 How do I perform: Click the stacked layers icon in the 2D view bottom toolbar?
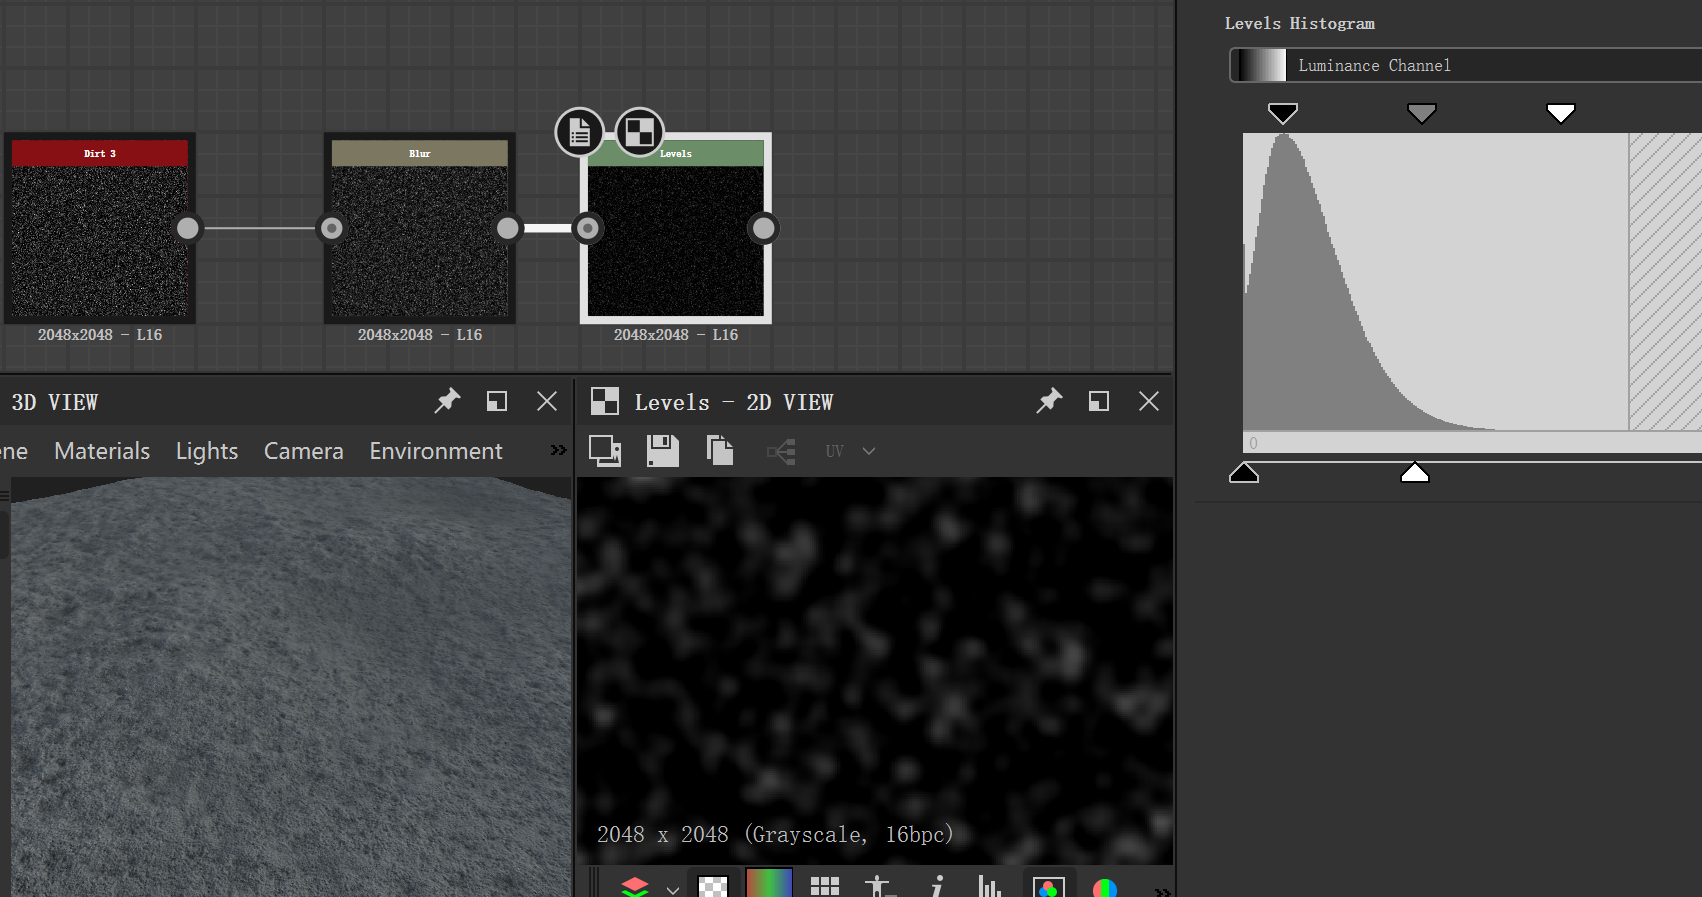pos(635,887)
